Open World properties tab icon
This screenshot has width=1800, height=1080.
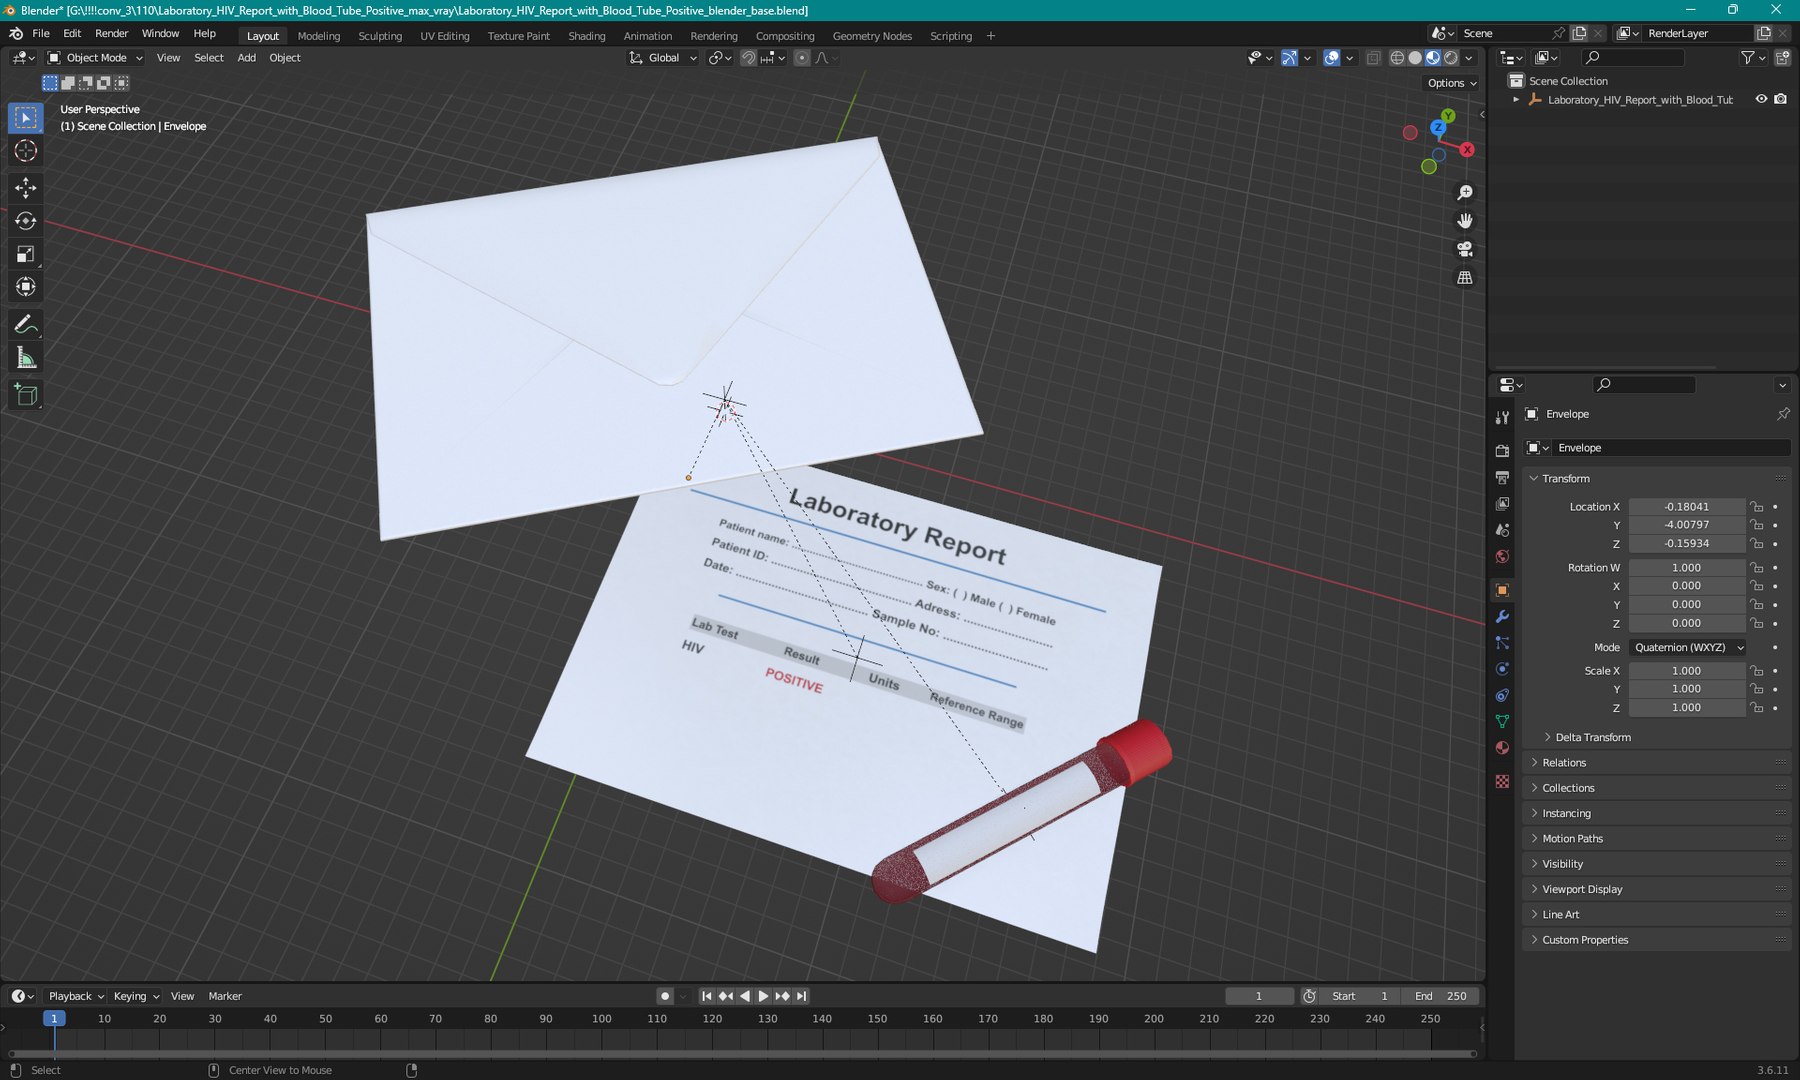coord(1502,557)
